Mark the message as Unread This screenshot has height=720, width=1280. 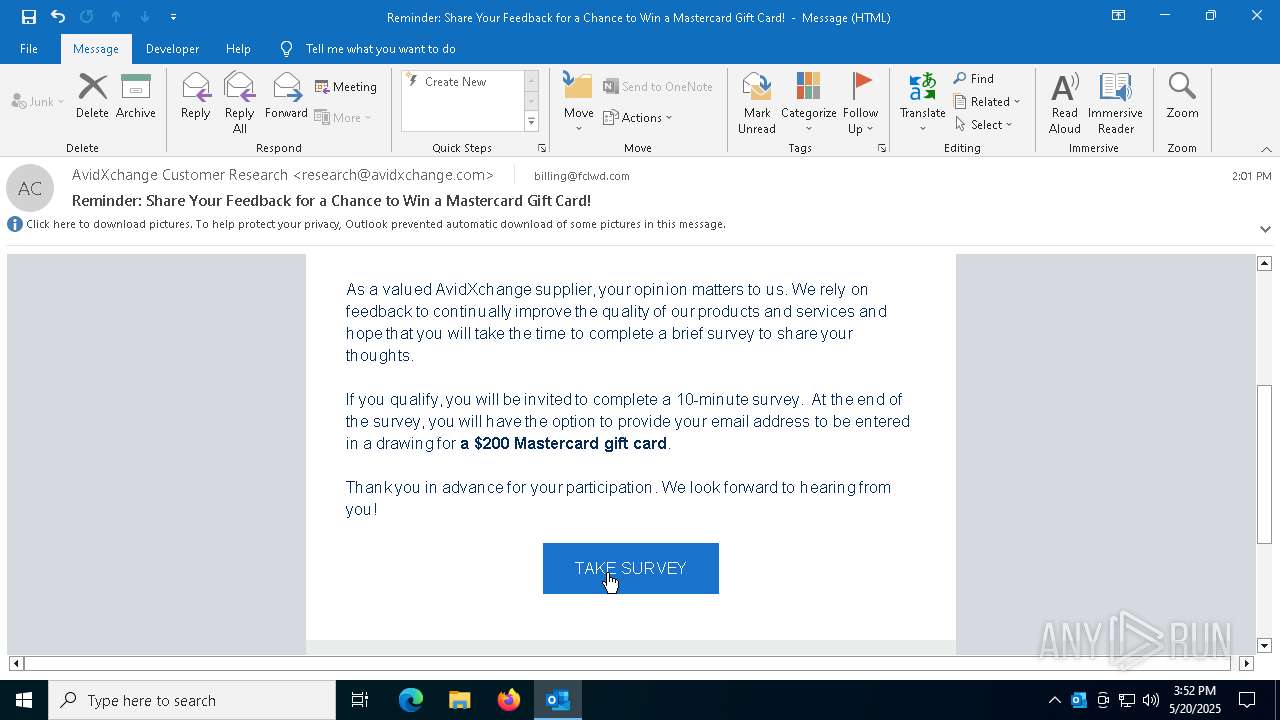point(757,103)
